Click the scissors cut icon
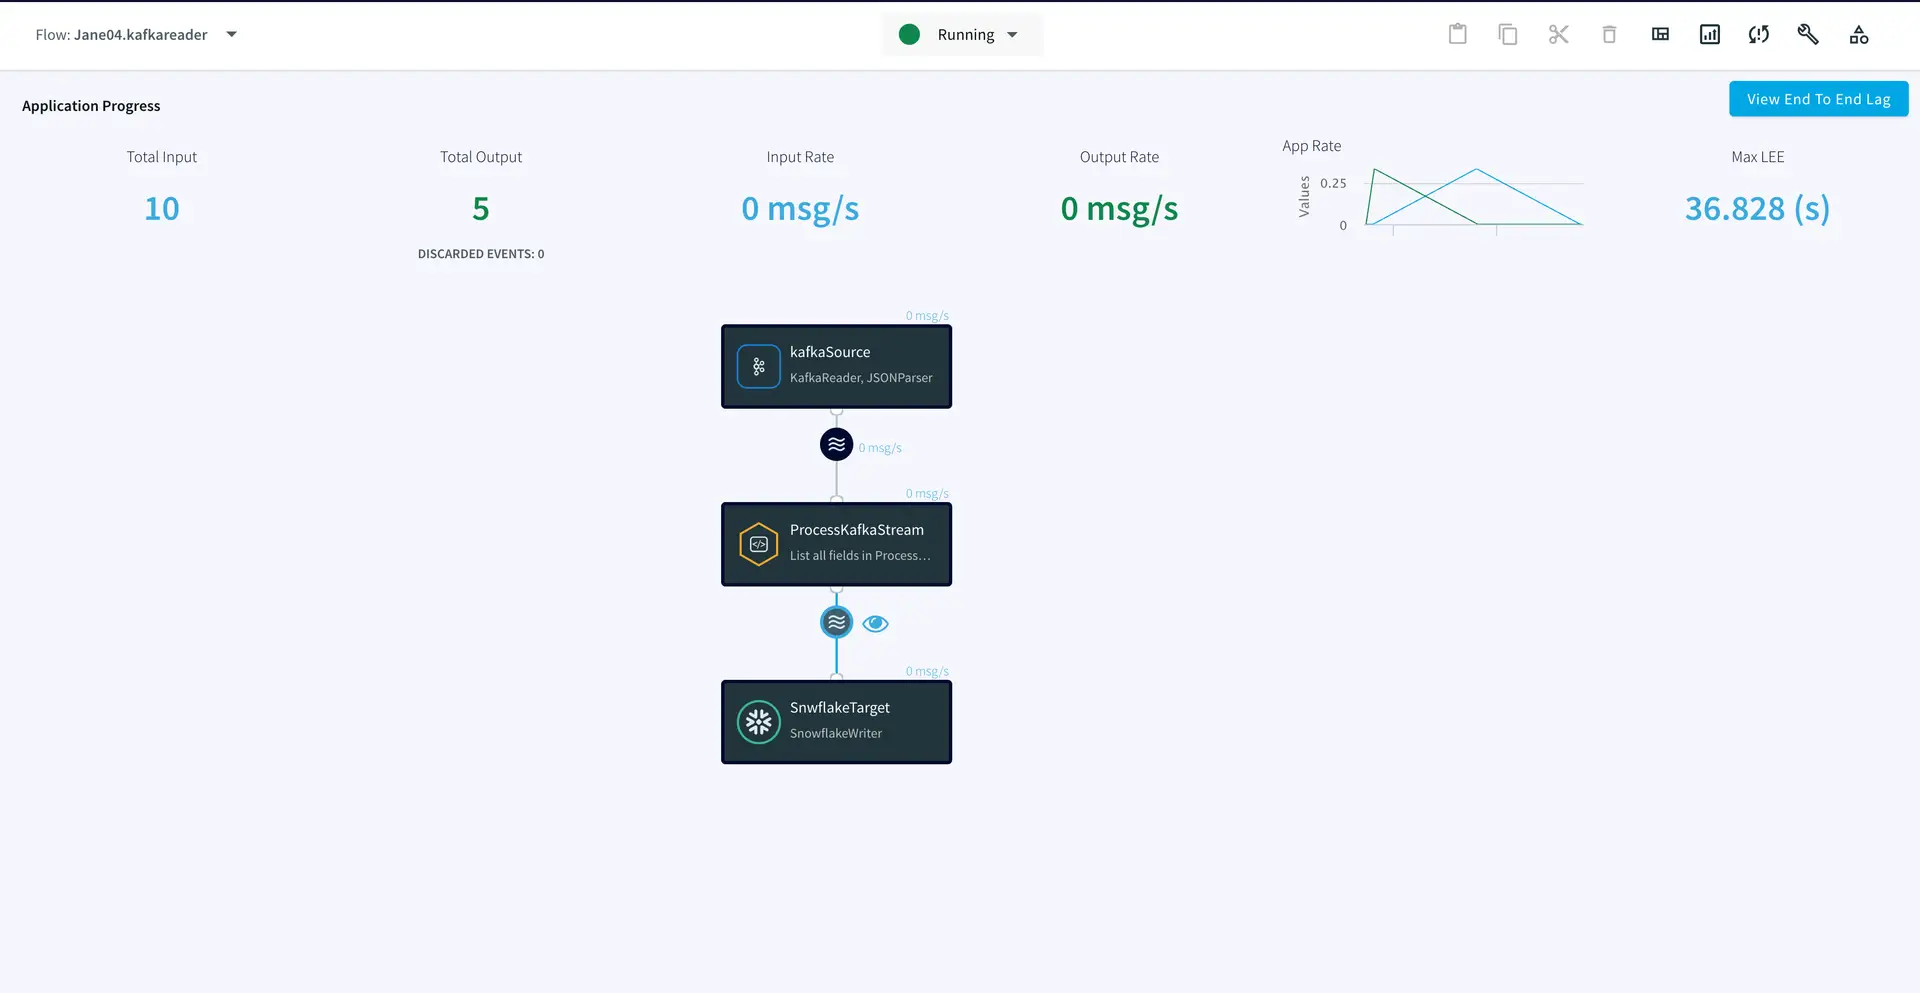The width and height of the screenshot is (1920, 993). point(1558,35)
